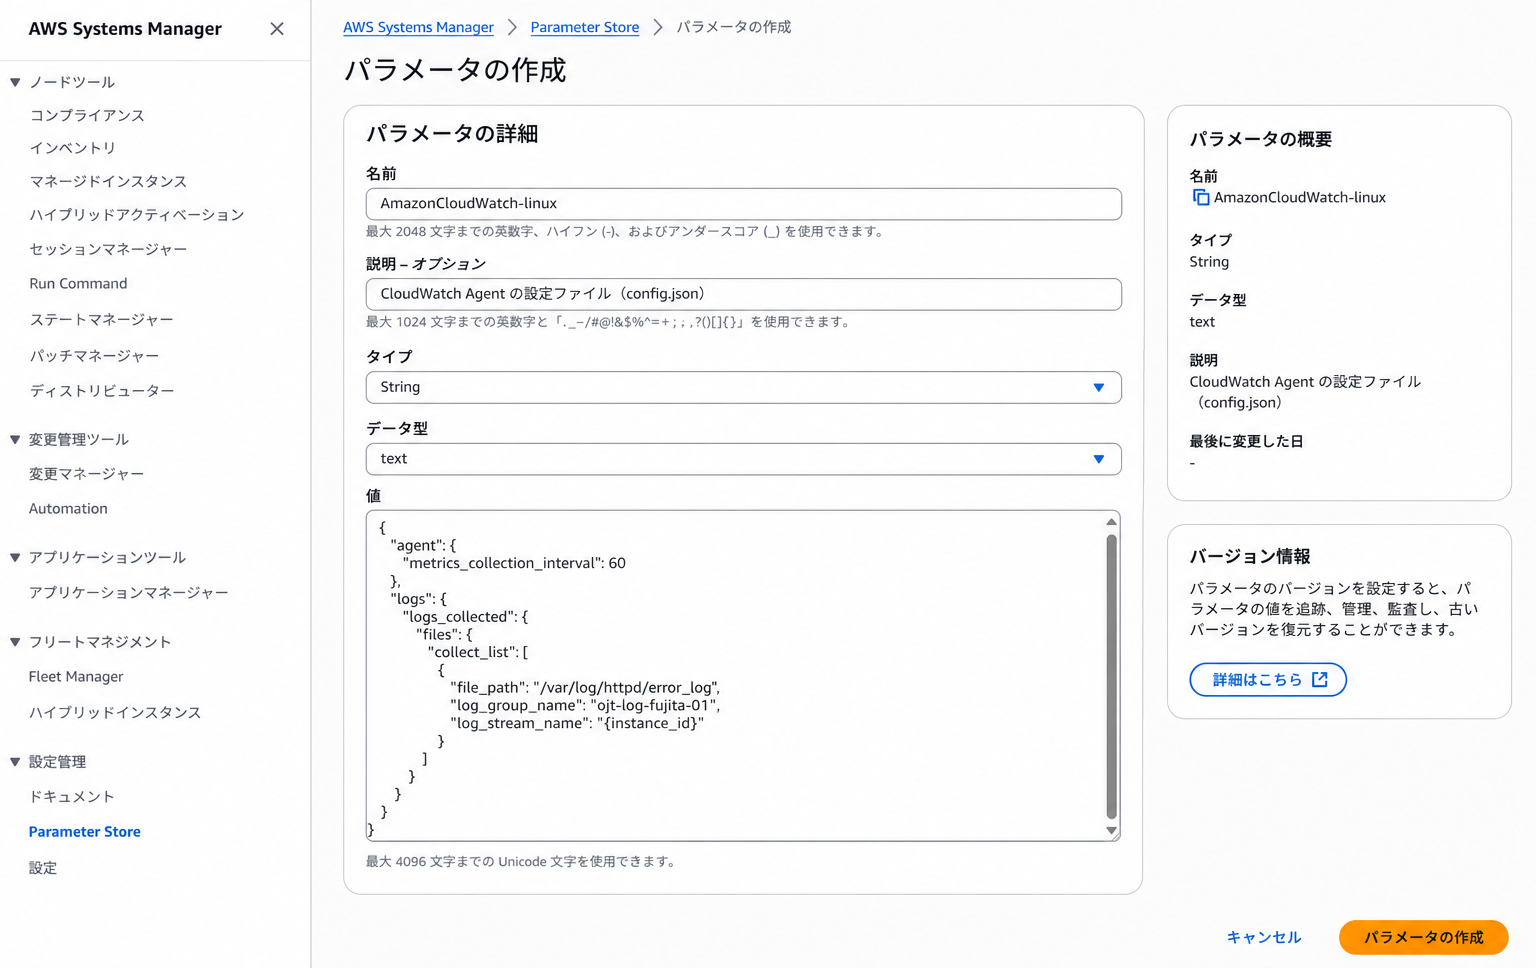
Task: Open ディストリビューター page
Action: point(102,391)
